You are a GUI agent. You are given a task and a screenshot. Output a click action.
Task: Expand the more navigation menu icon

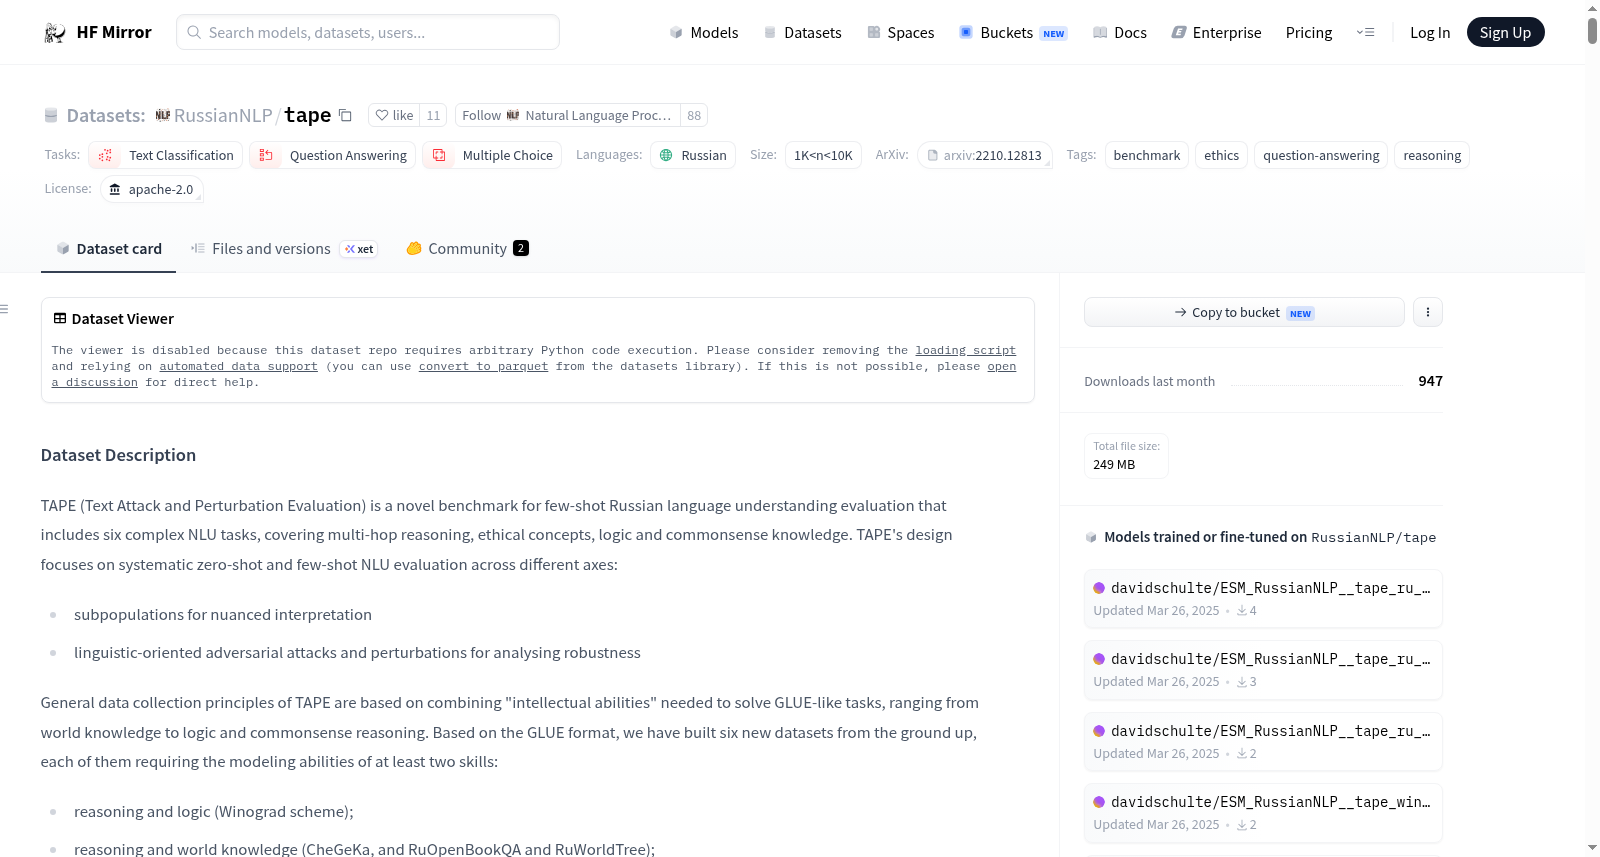1365,33
